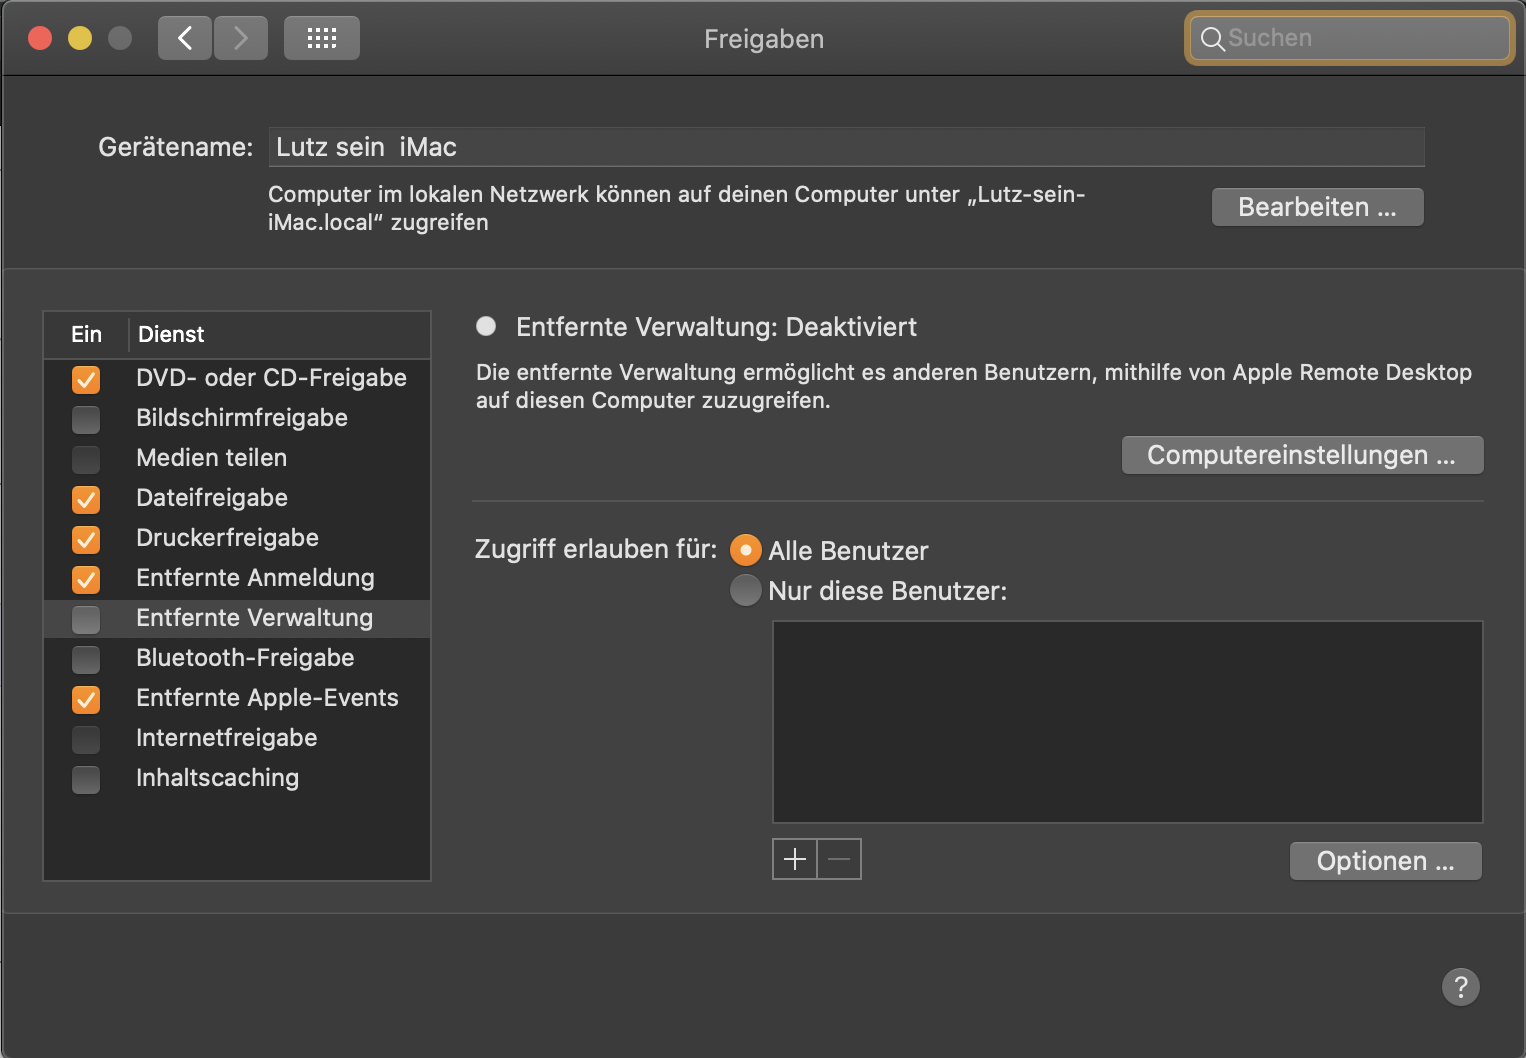Enable the Entfernte Verwaltung checkbox
1526x1058 pixels.
[86, 619]
